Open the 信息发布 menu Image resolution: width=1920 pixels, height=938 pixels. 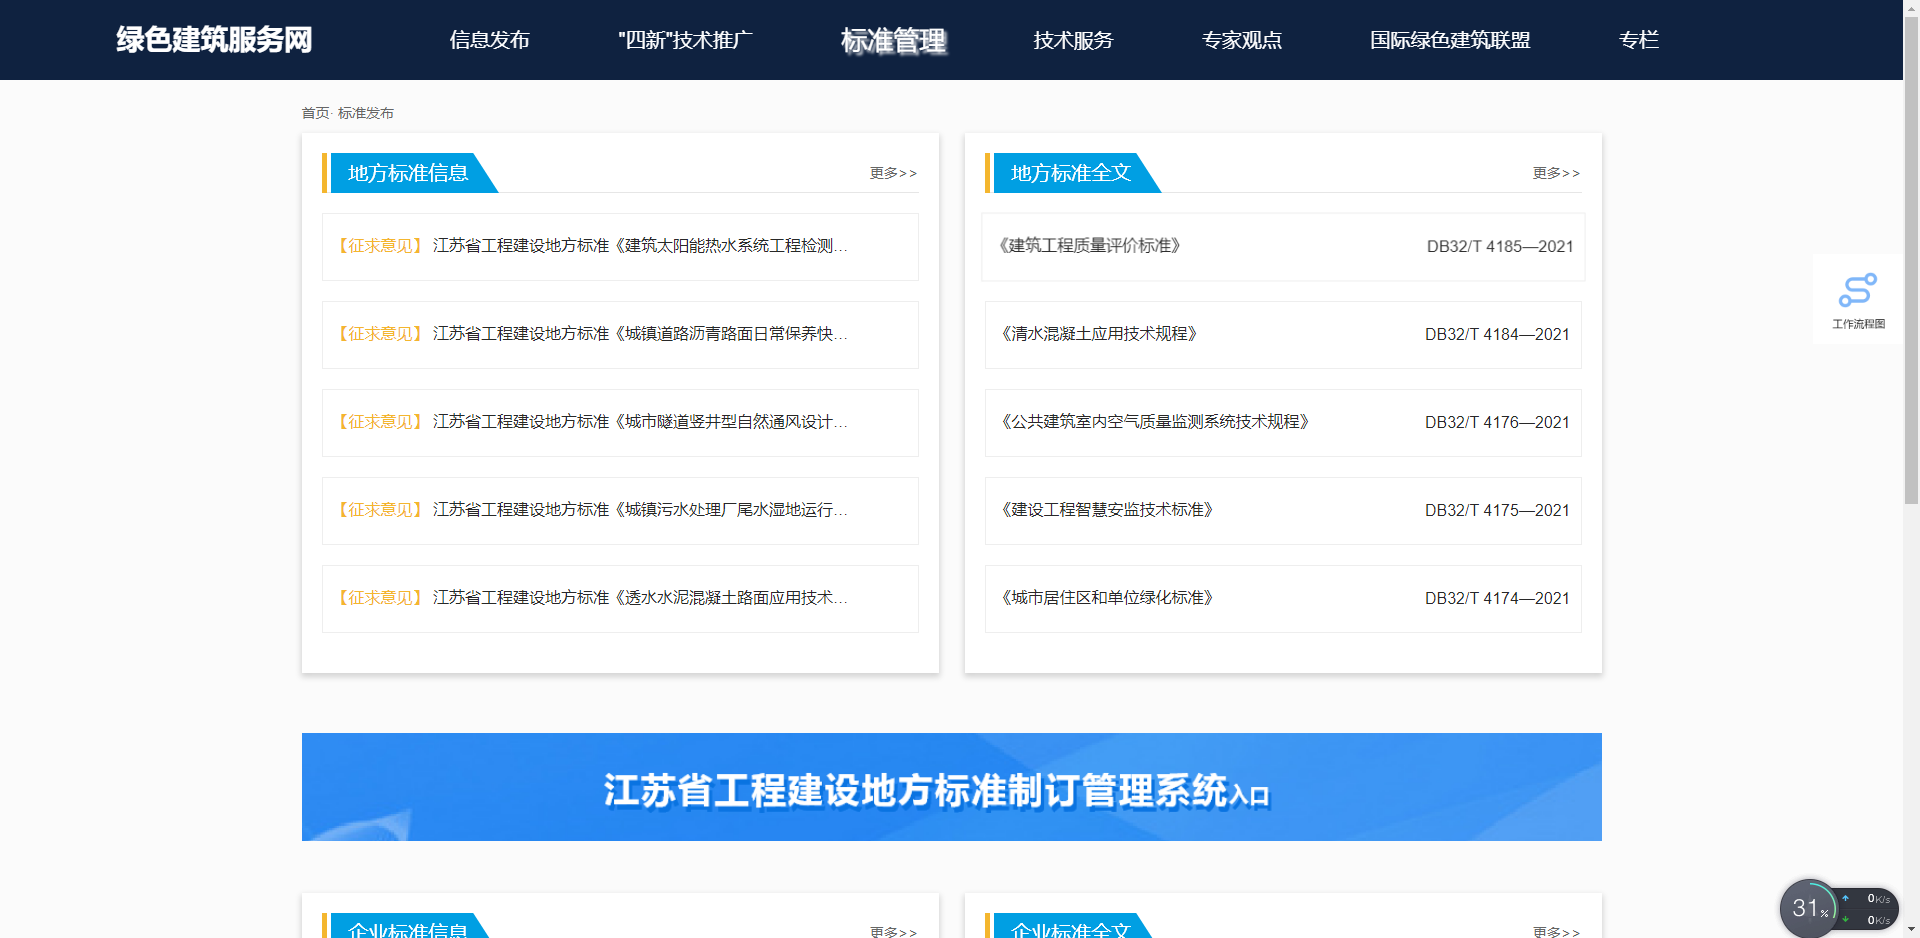pyautogui.click(x=489, y=40)
